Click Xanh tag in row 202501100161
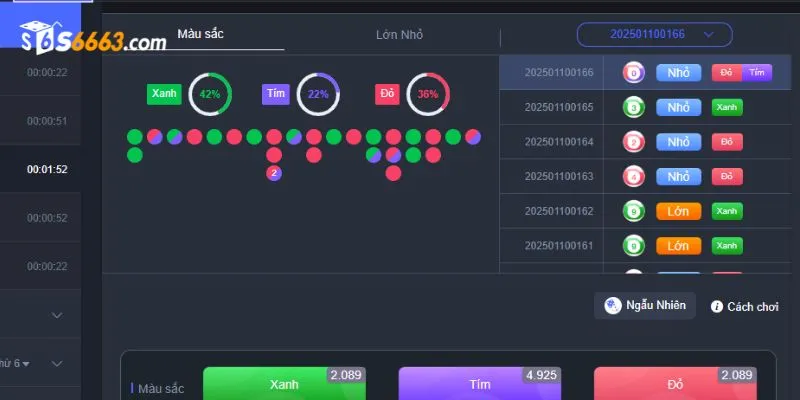Image resolution: width=800 pixels, height=400 pixels. tap(727, 245)
